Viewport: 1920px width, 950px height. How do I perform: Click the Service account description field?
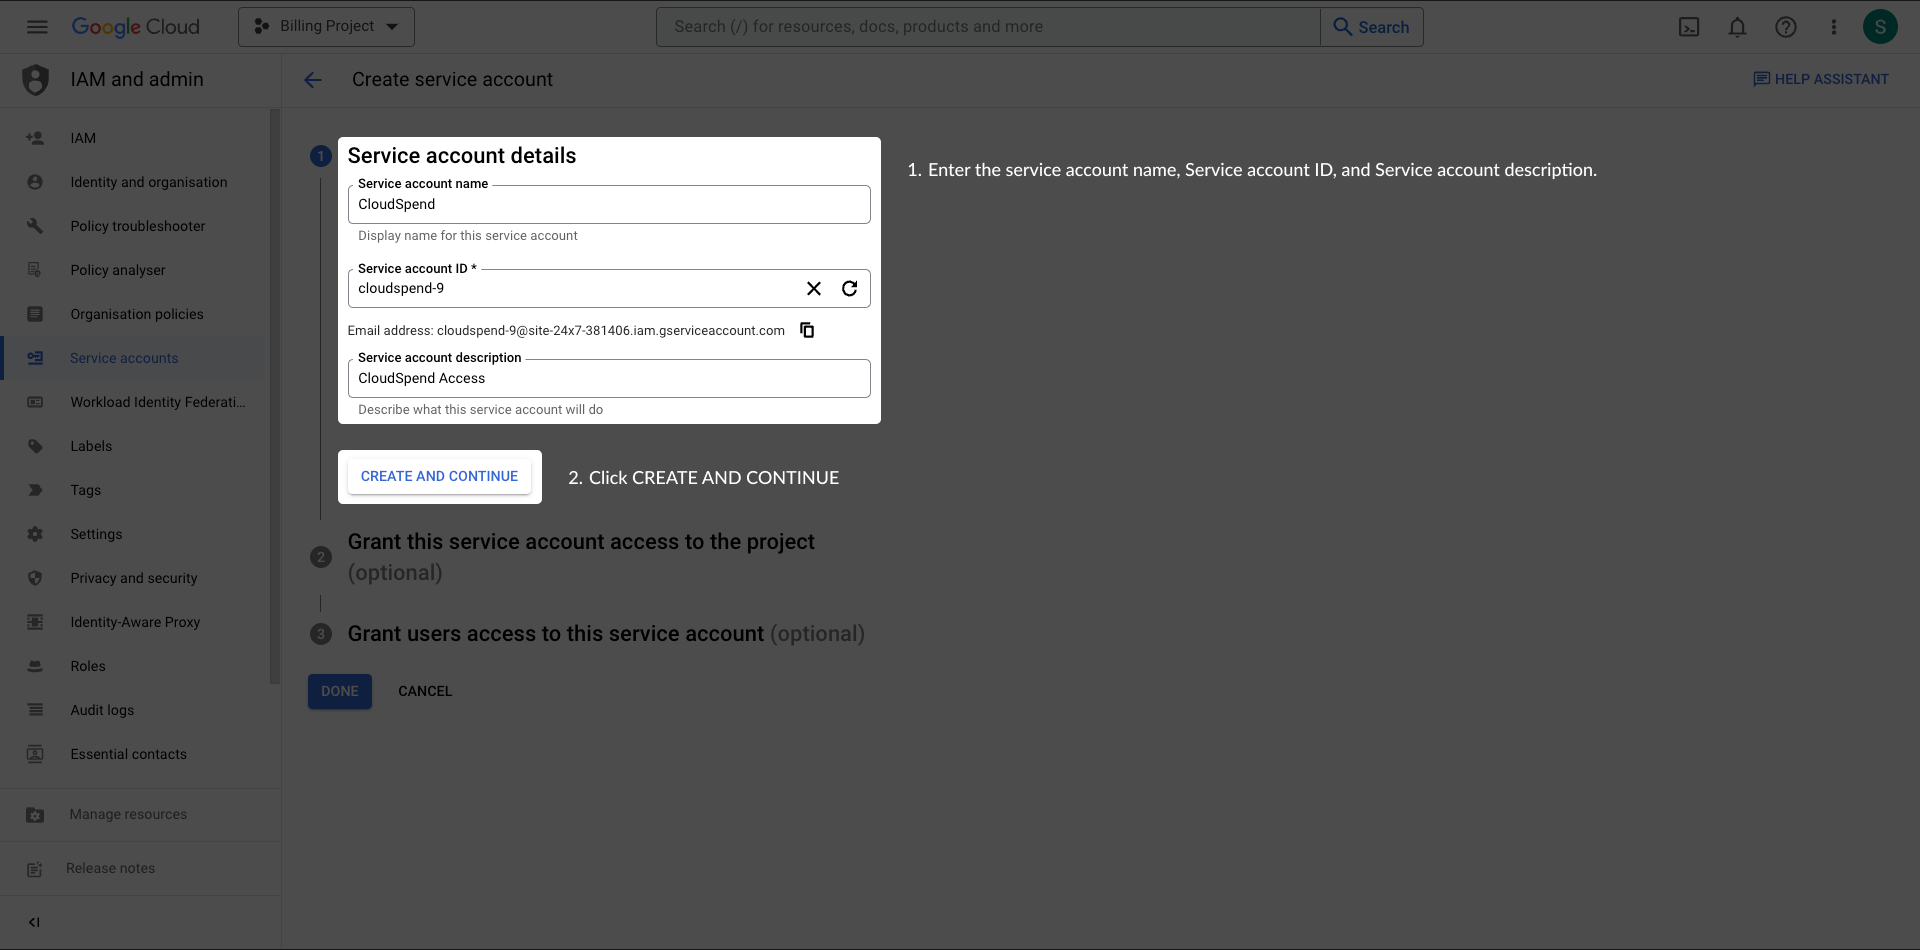point(608,378)
